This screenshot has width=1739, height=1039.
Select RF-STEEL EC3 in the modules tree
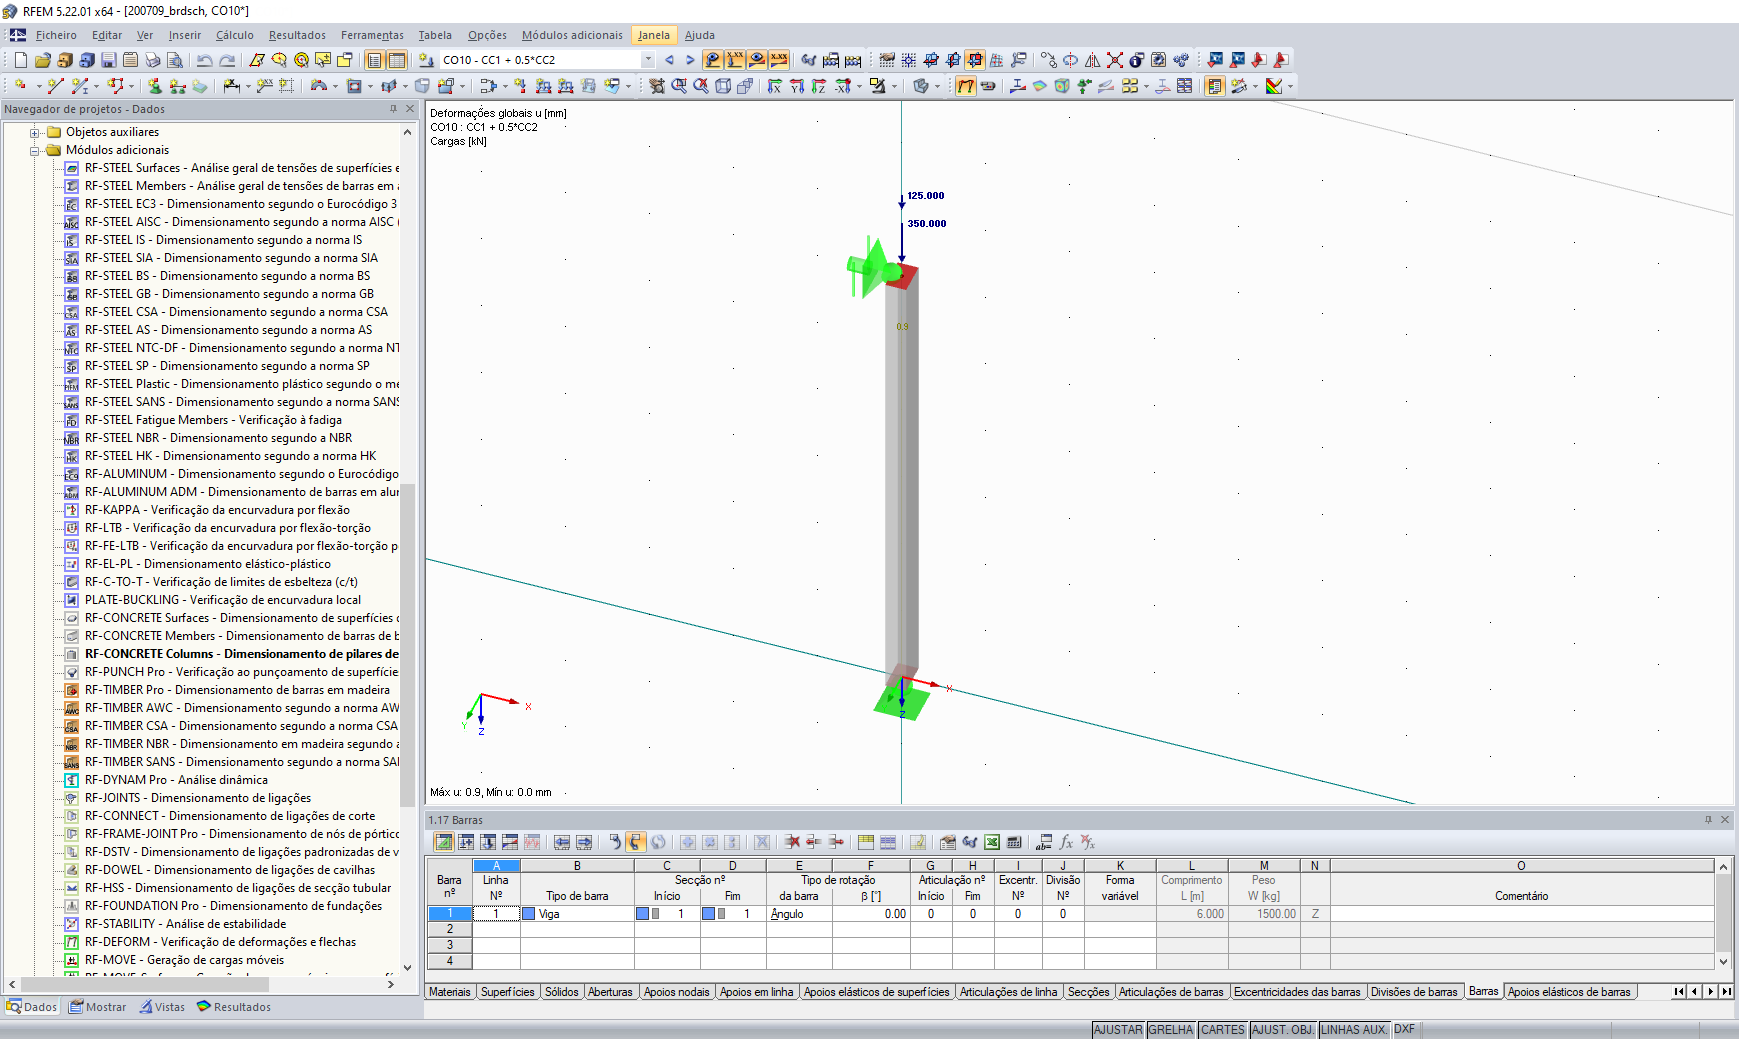(241, 204)
